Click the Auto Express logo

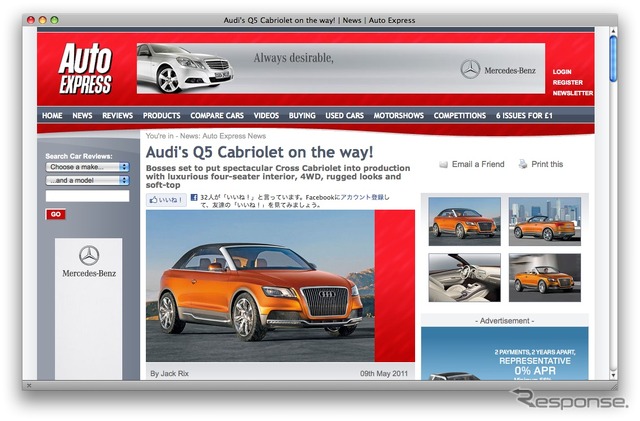84,70
